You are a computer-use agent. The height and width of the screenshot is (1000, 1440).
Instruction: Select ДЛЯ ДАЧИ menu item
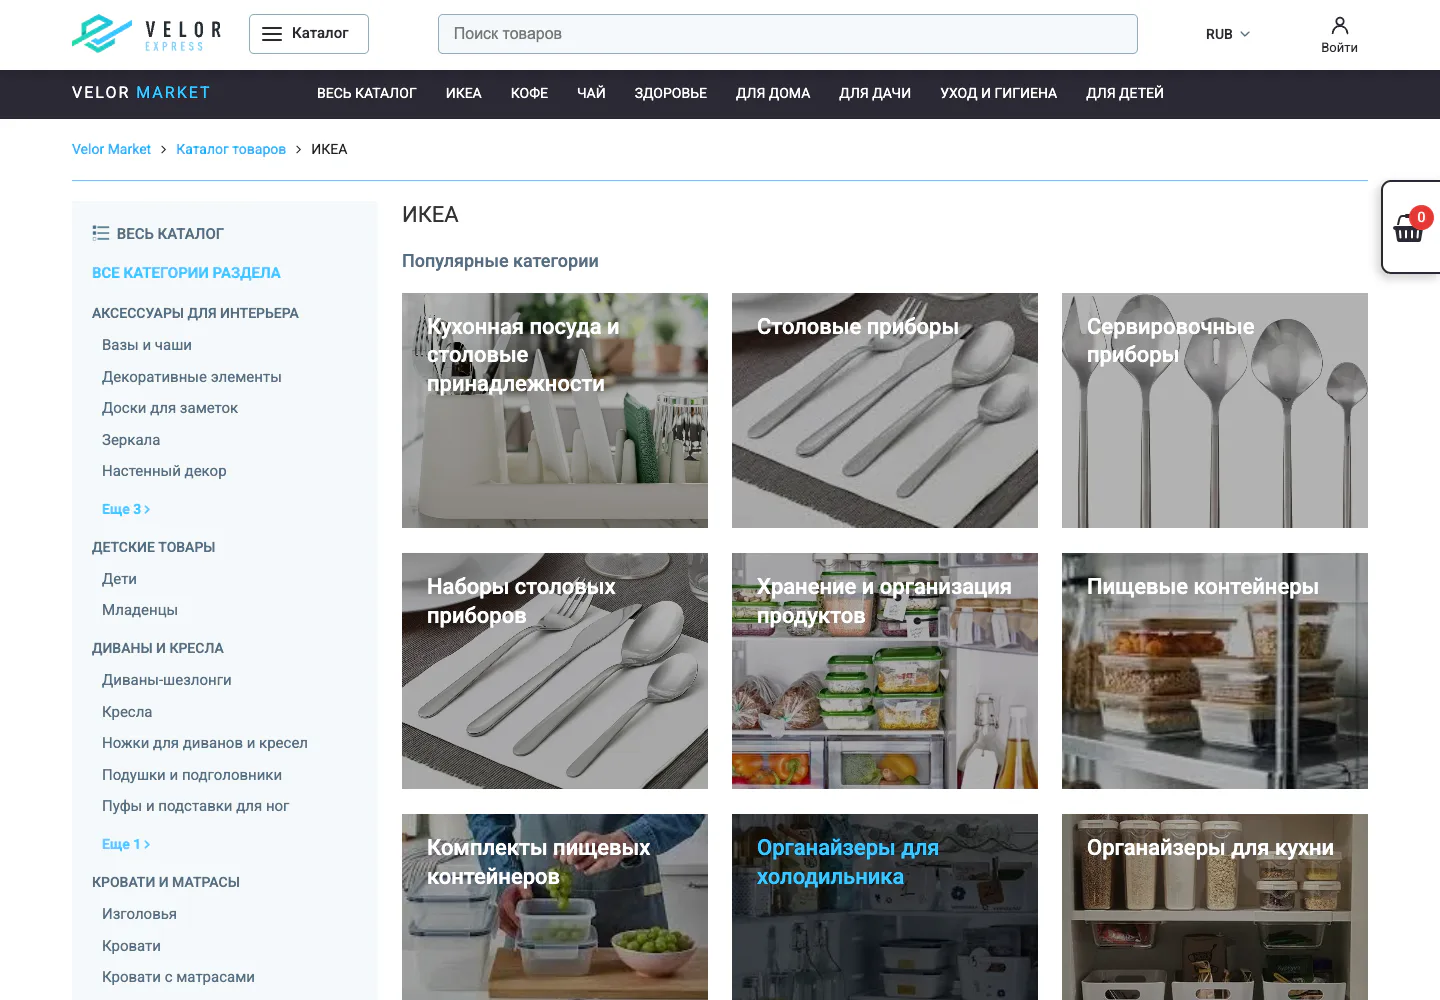click(x=875, y=93)
